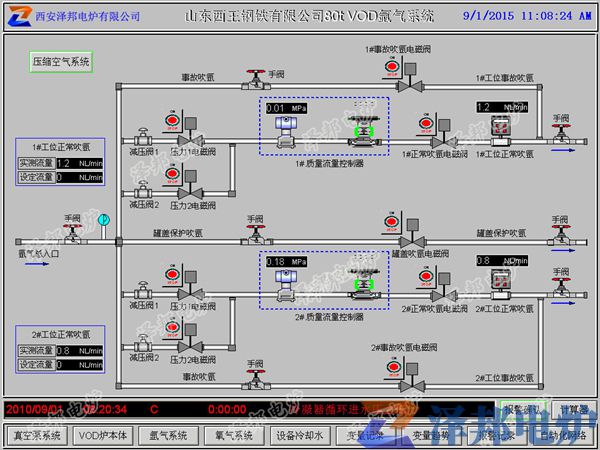
Task: Click the cyan pressure gauge on inlet pipe
Action: tap(101, 220)
